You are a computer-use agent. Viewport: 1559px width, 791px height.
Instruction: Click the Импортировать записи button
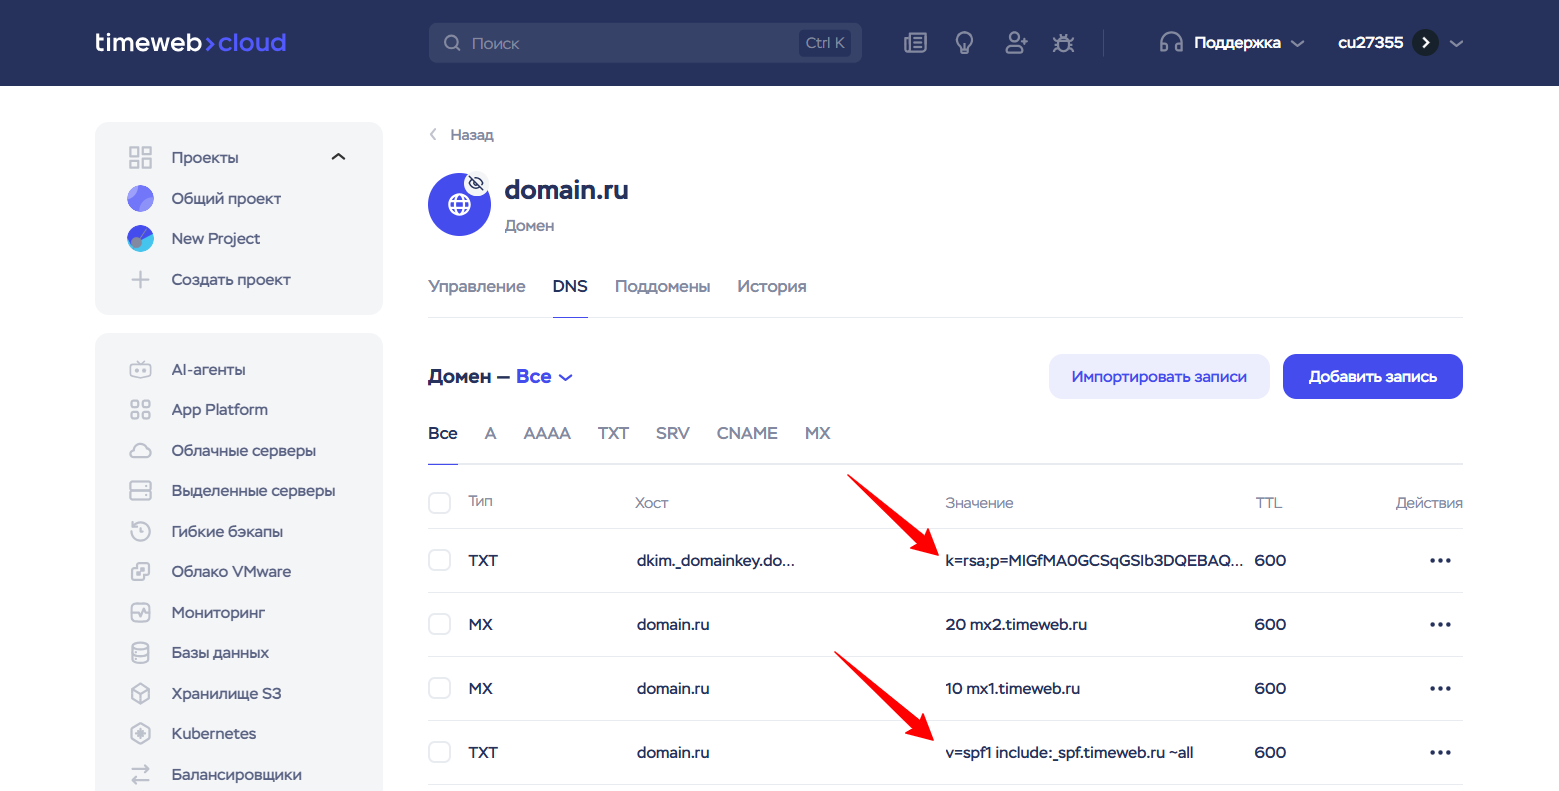(1158, 377)
